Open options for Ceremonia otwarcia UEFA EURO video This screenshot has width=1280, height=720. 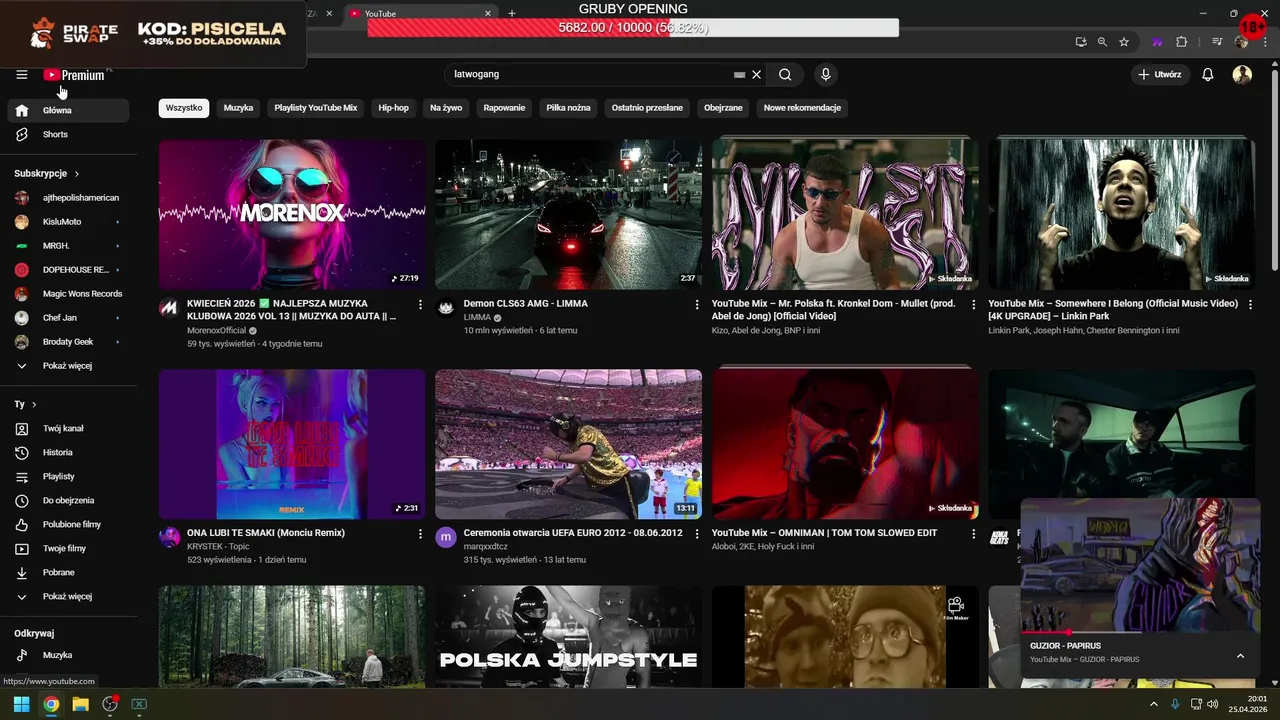(x=697, y=534)
